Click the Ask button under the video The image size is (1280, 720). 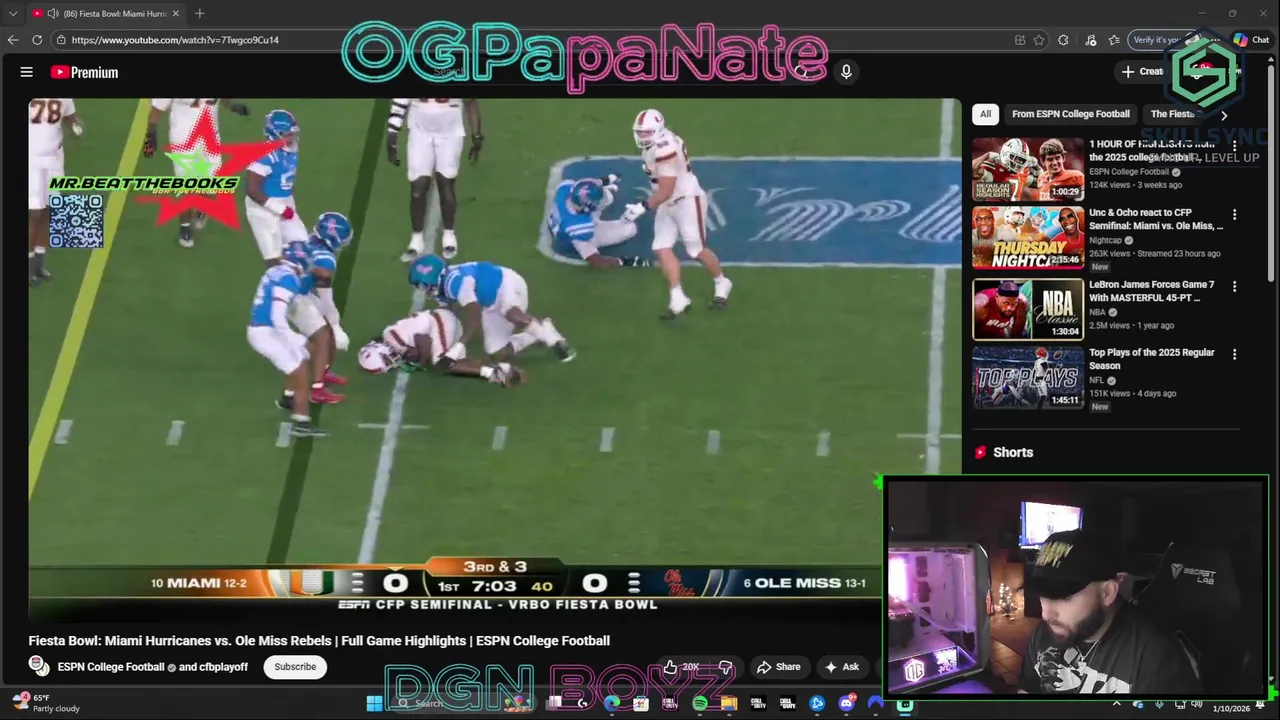click(x=842, y=667)
